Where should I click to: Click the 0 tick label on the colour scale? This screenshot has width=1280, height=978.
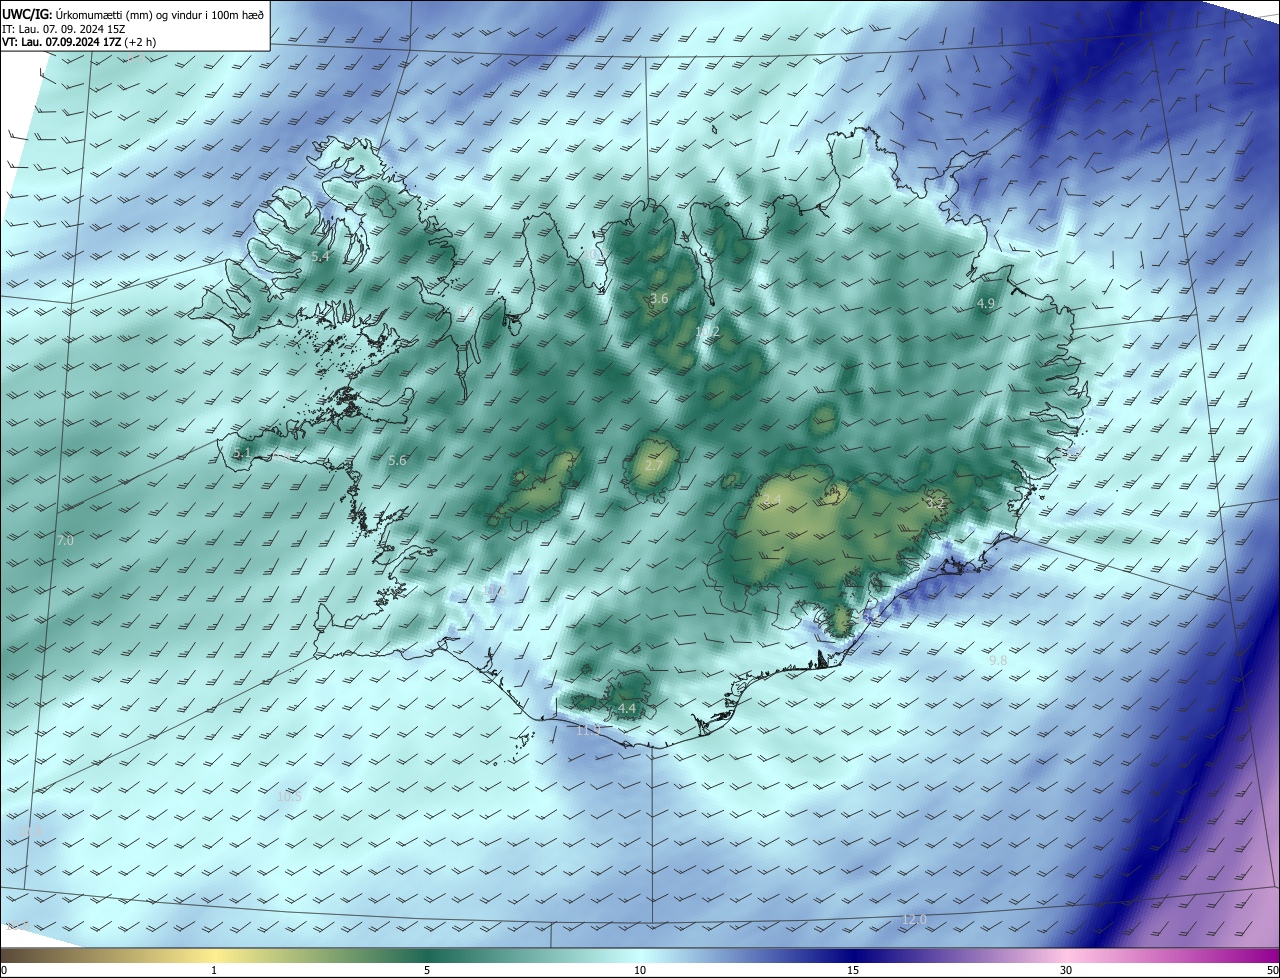point(4,970)
